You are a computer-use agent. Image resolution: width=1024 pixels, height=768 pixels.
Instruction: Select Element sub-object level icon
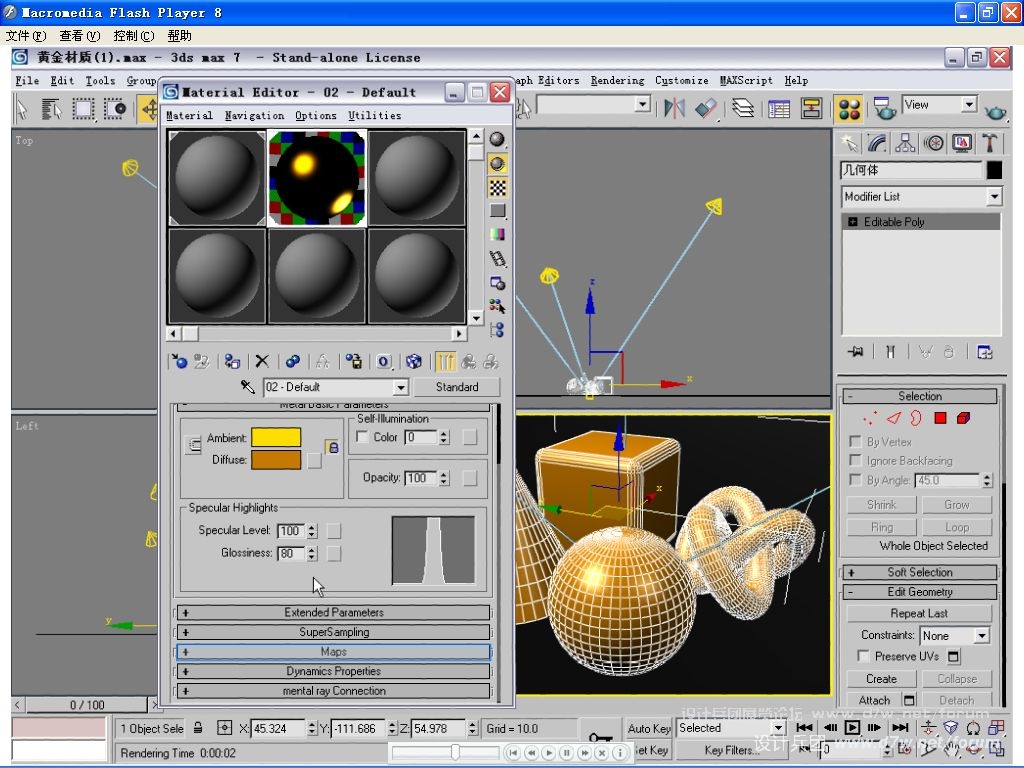963,418
